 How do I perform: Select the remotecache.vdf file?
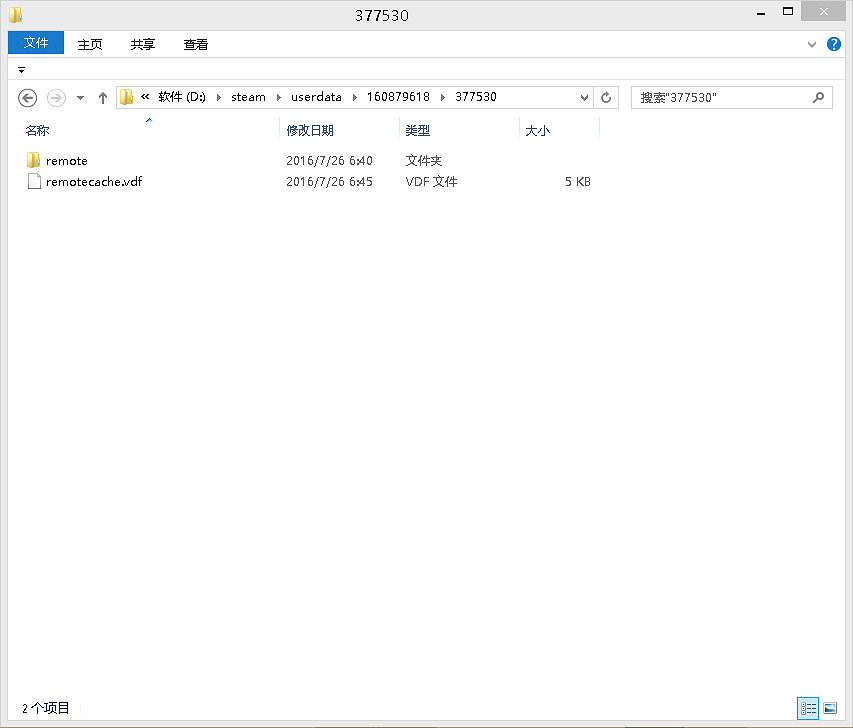[93, 181]
